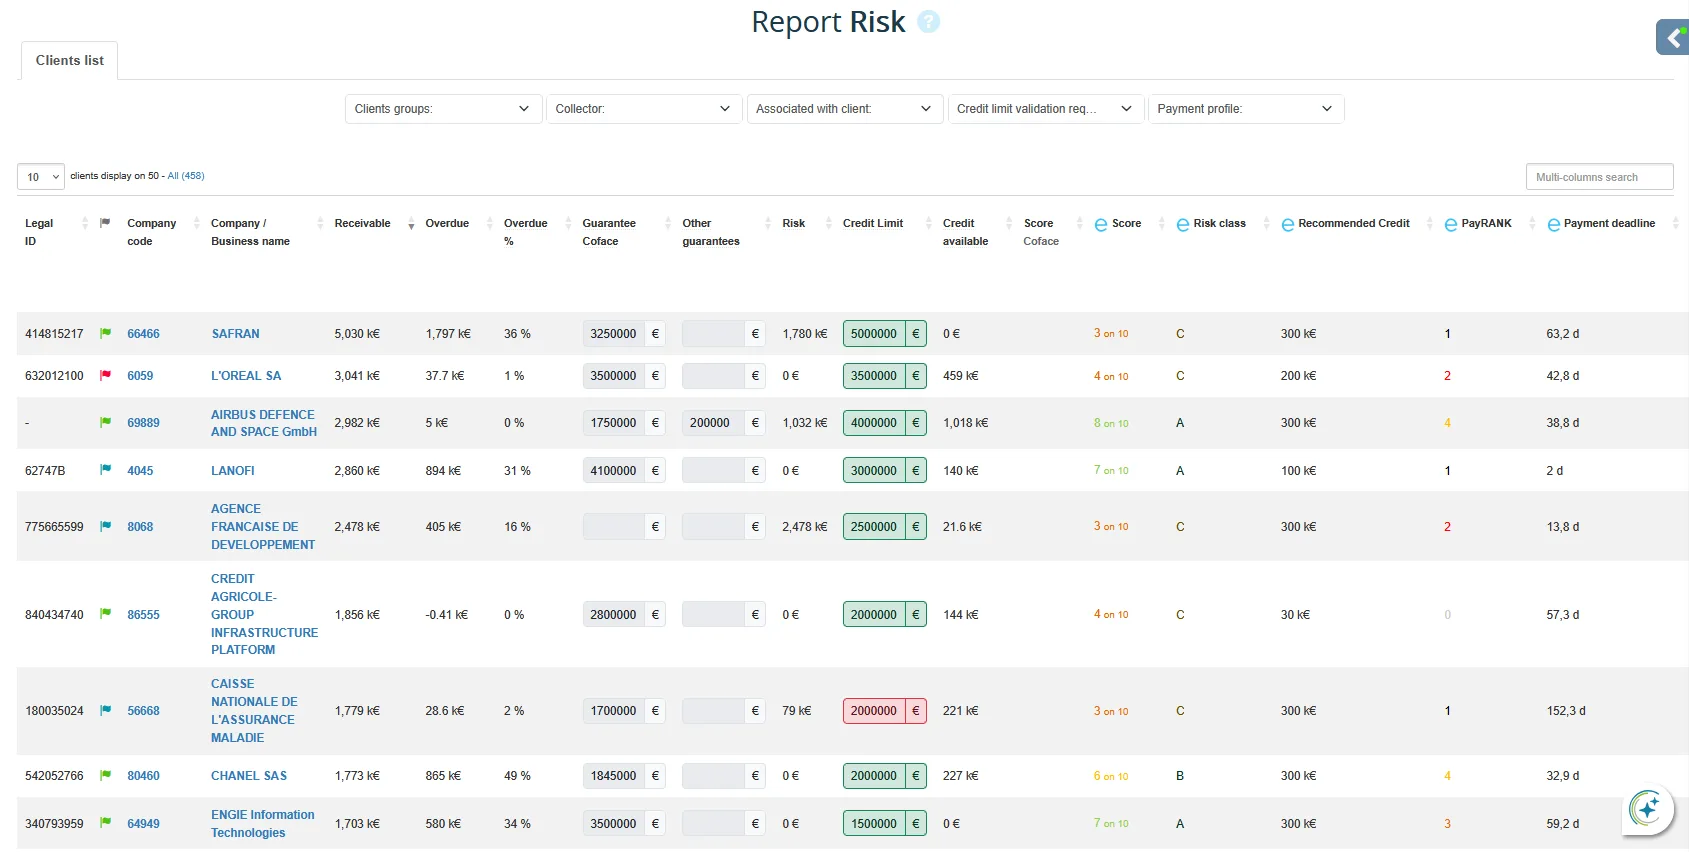The image size is (1689, 852).
Task: Sort by Risk column header
Action: point(793,223)
